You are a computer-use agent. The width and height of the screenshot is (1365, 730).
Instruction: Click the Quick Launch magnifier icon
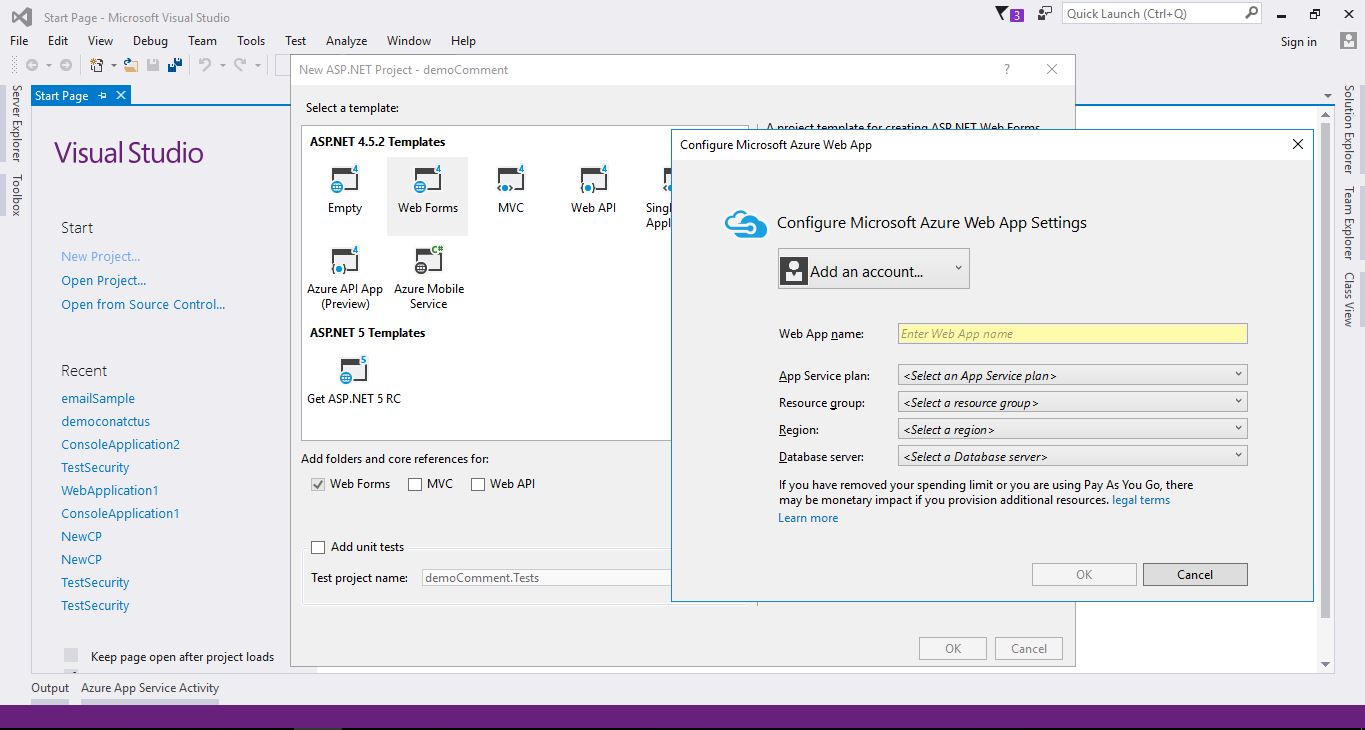[1251, 13]
